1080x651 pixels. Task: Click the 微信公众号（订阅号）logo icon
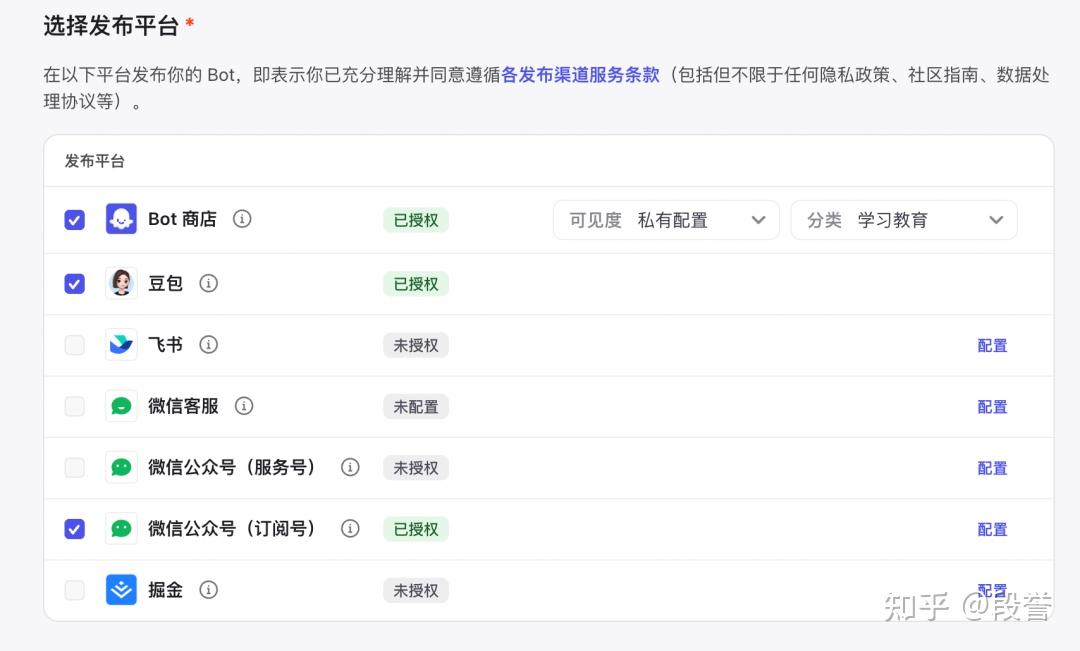121,528
